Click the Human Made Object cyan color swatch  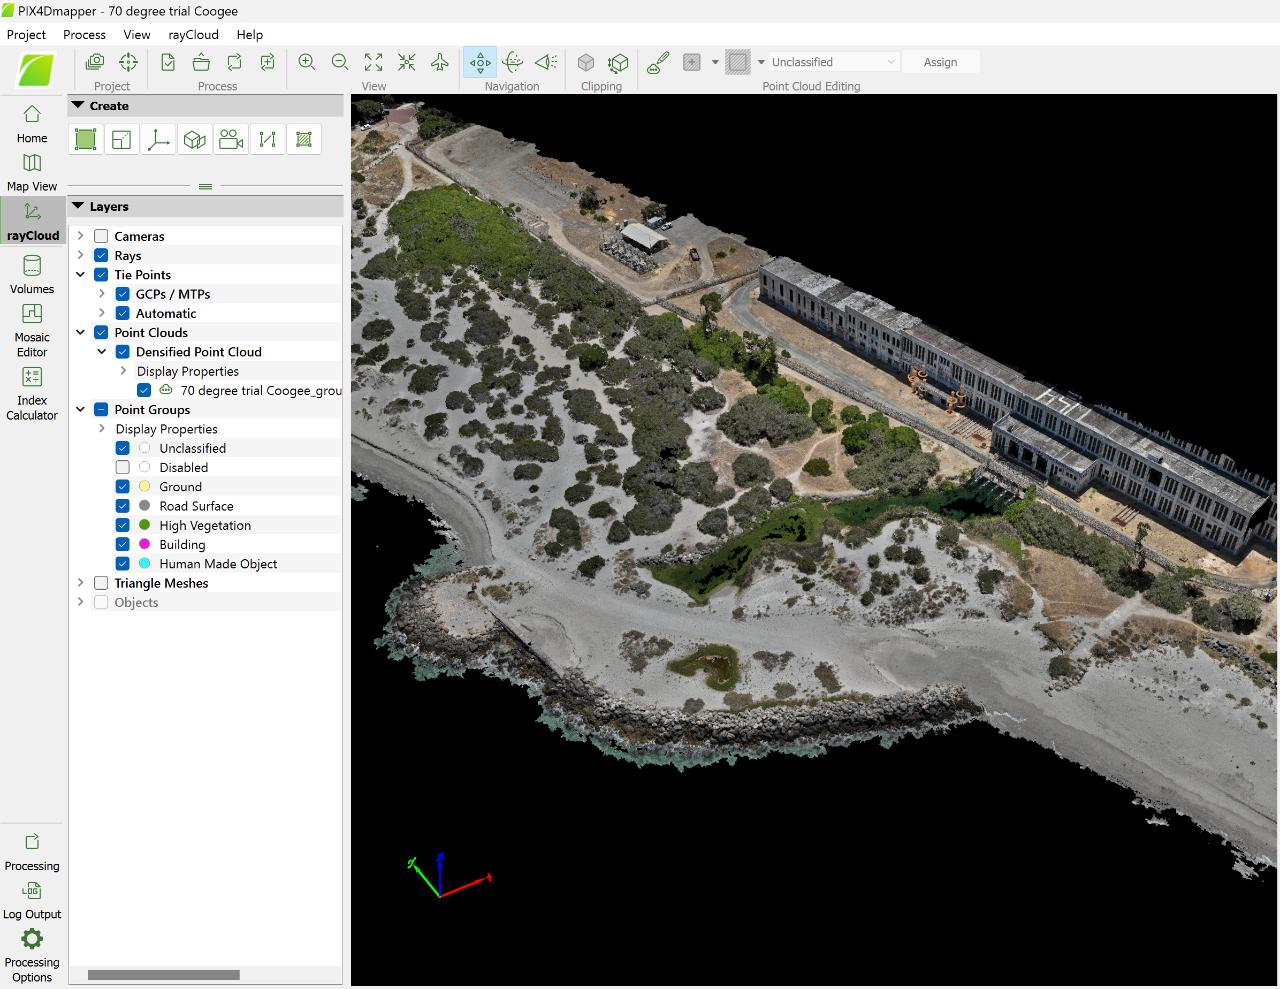point(144,563)
